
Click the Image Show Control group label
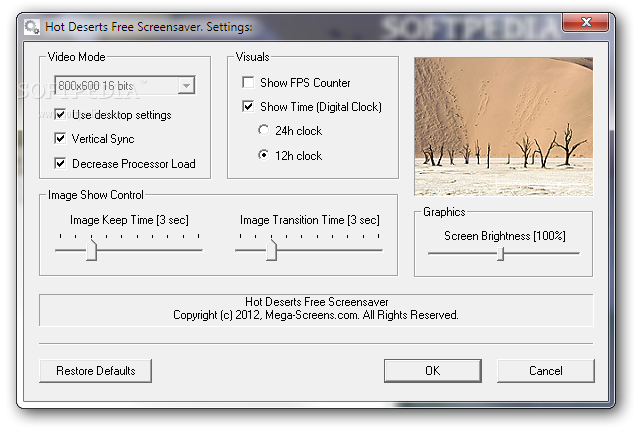(x=96, y=195)
